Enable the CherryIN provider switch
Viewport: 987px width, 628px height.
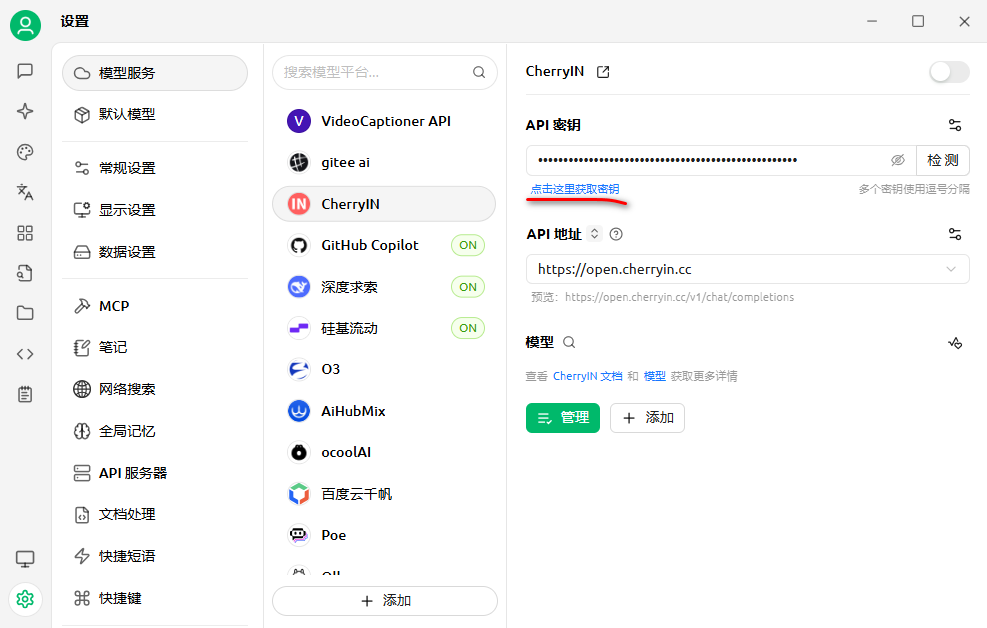[949, 72]
